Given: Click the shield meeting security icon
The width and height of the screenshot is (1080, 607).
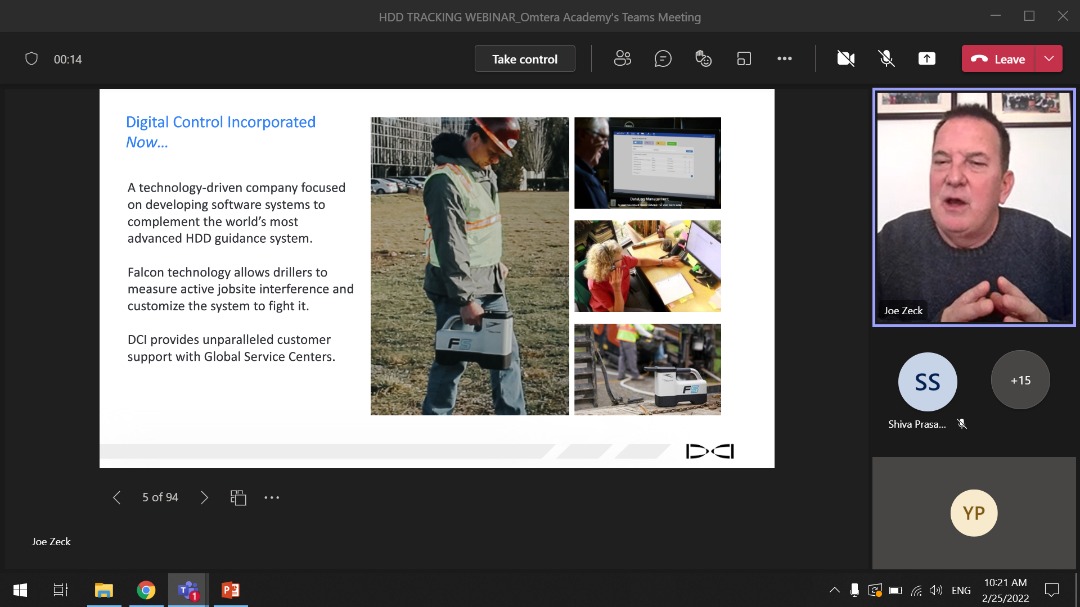Looking at the screenshot, I should tap(31, 59).
